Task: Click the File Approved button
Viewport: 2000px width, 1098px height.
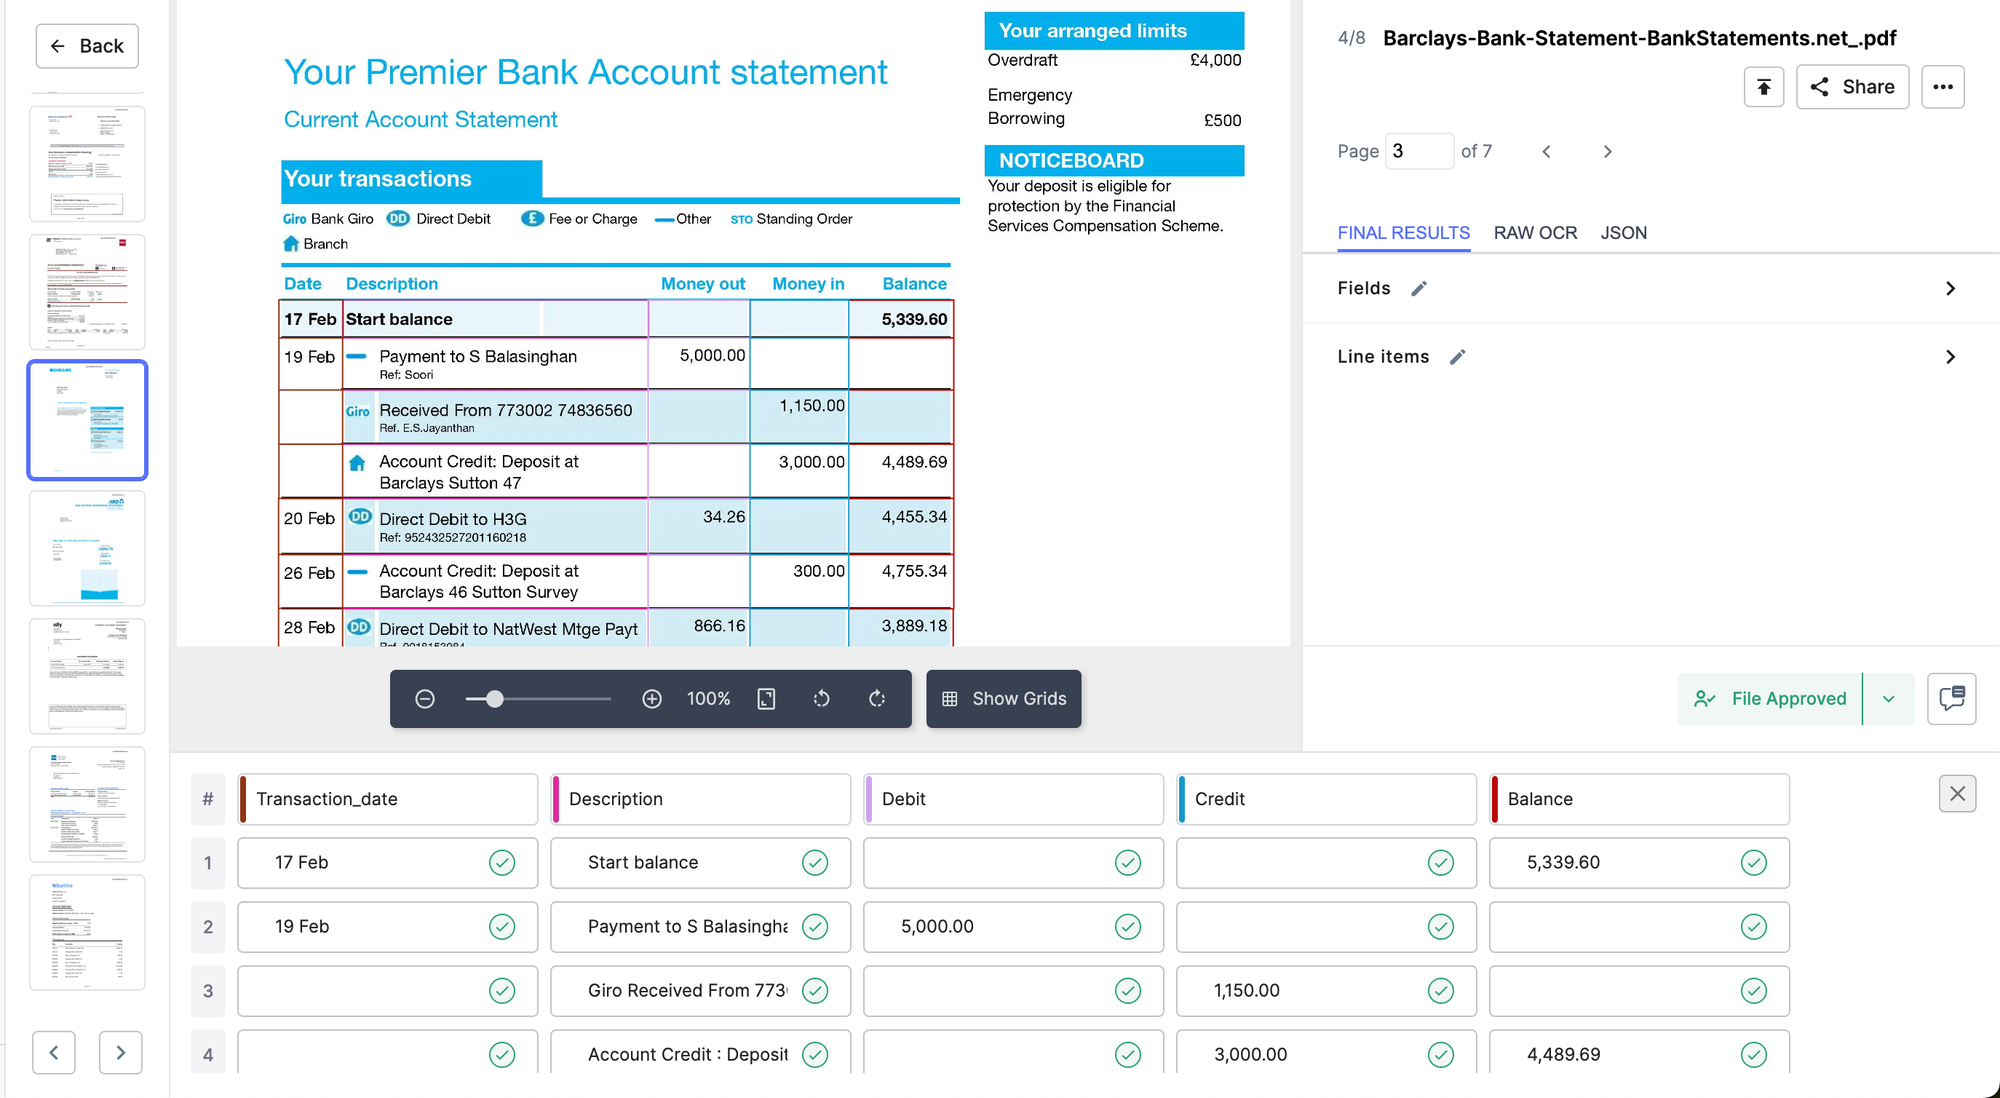Action: (x=1770, y=699)
